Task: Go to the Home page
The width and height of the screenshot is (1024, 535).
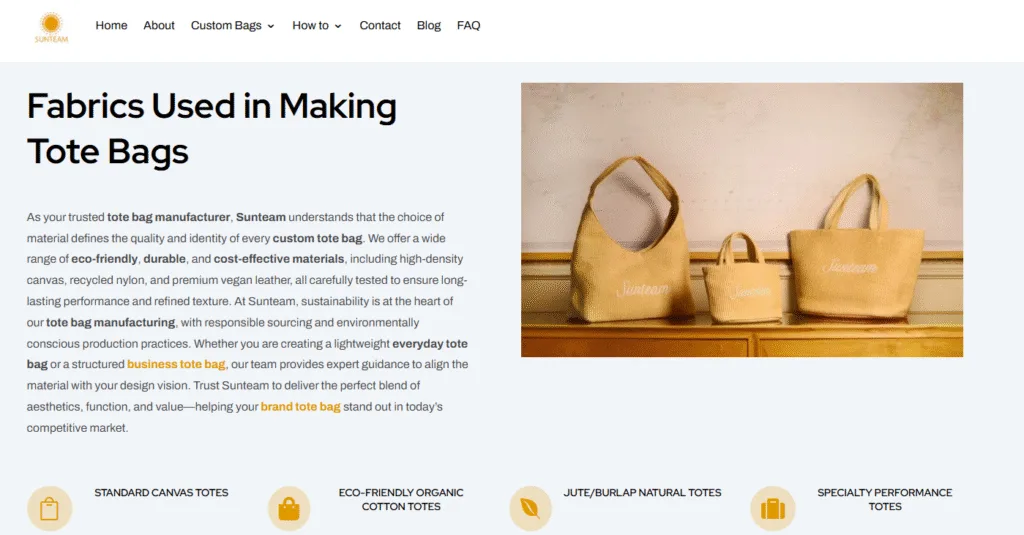Action: (x=111, y=25)
